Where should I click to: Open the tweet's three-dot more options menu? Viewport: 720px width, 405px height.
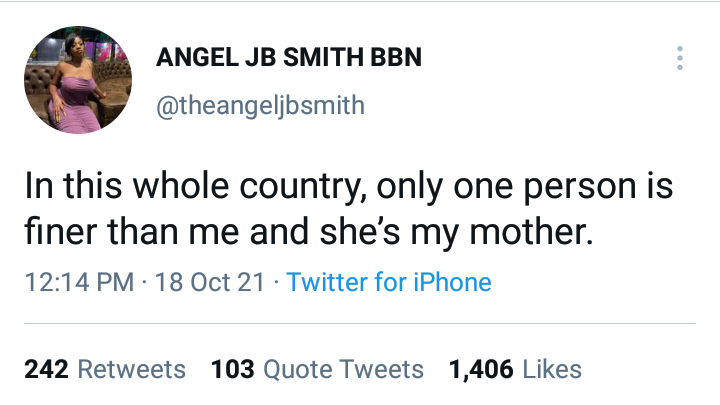point(680,58)
